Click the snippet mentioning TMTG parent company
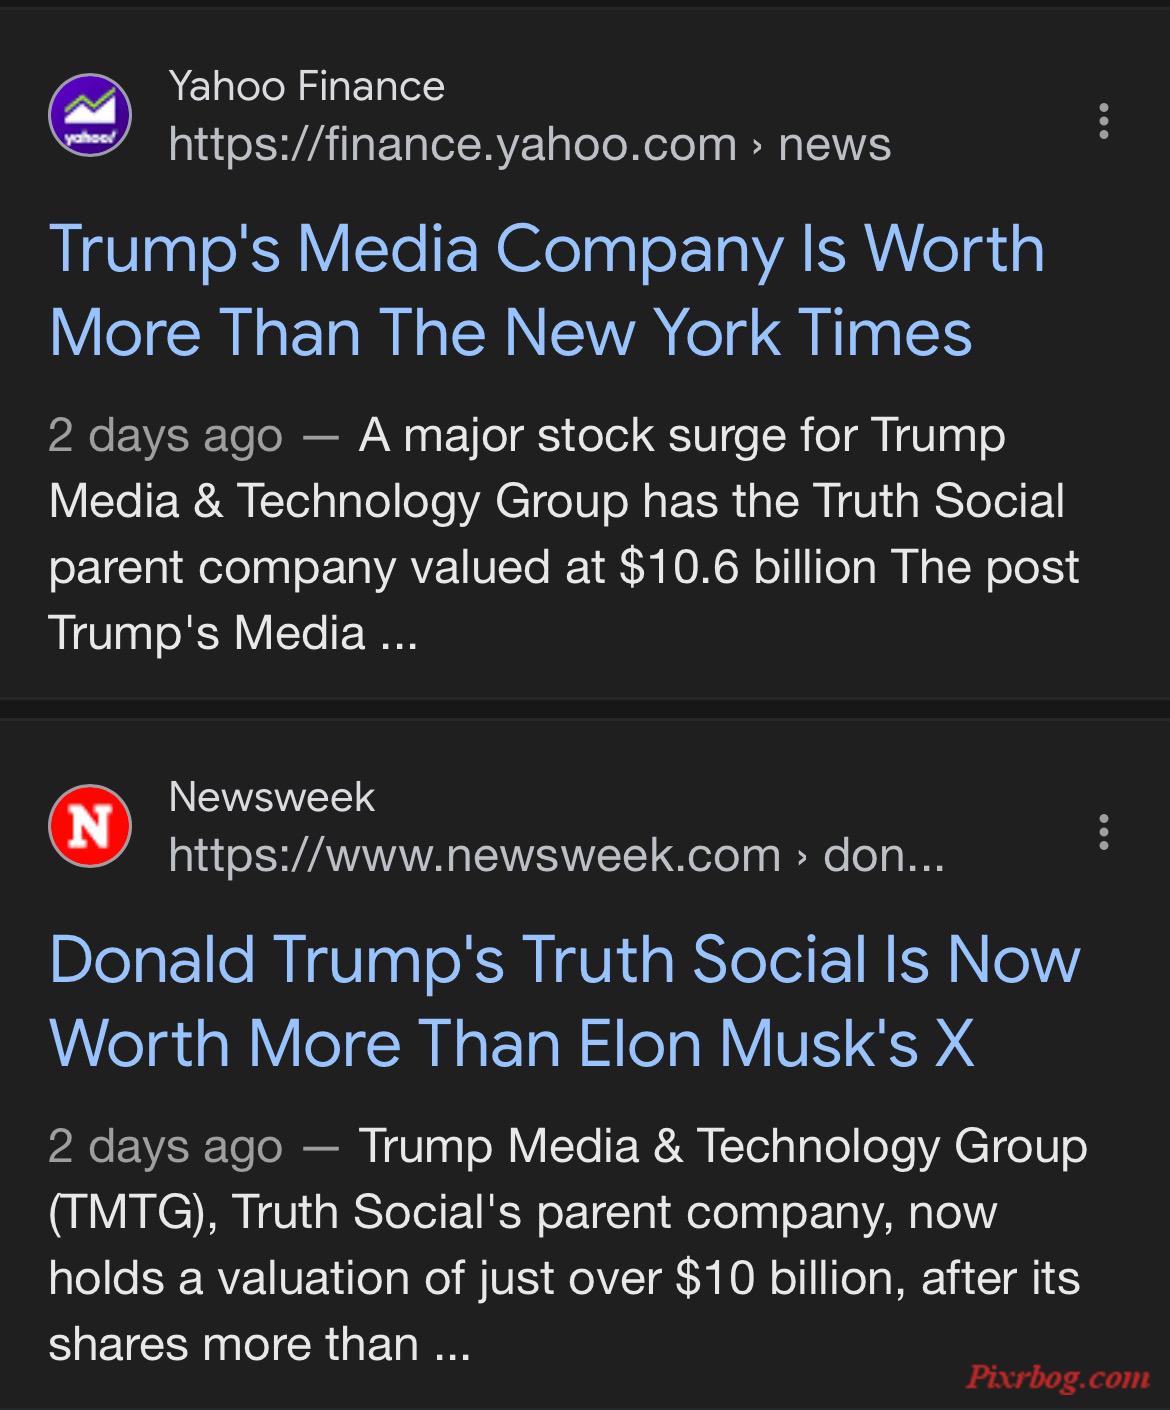This screenshot has width=1170, height=1410. click(567, 1245)
